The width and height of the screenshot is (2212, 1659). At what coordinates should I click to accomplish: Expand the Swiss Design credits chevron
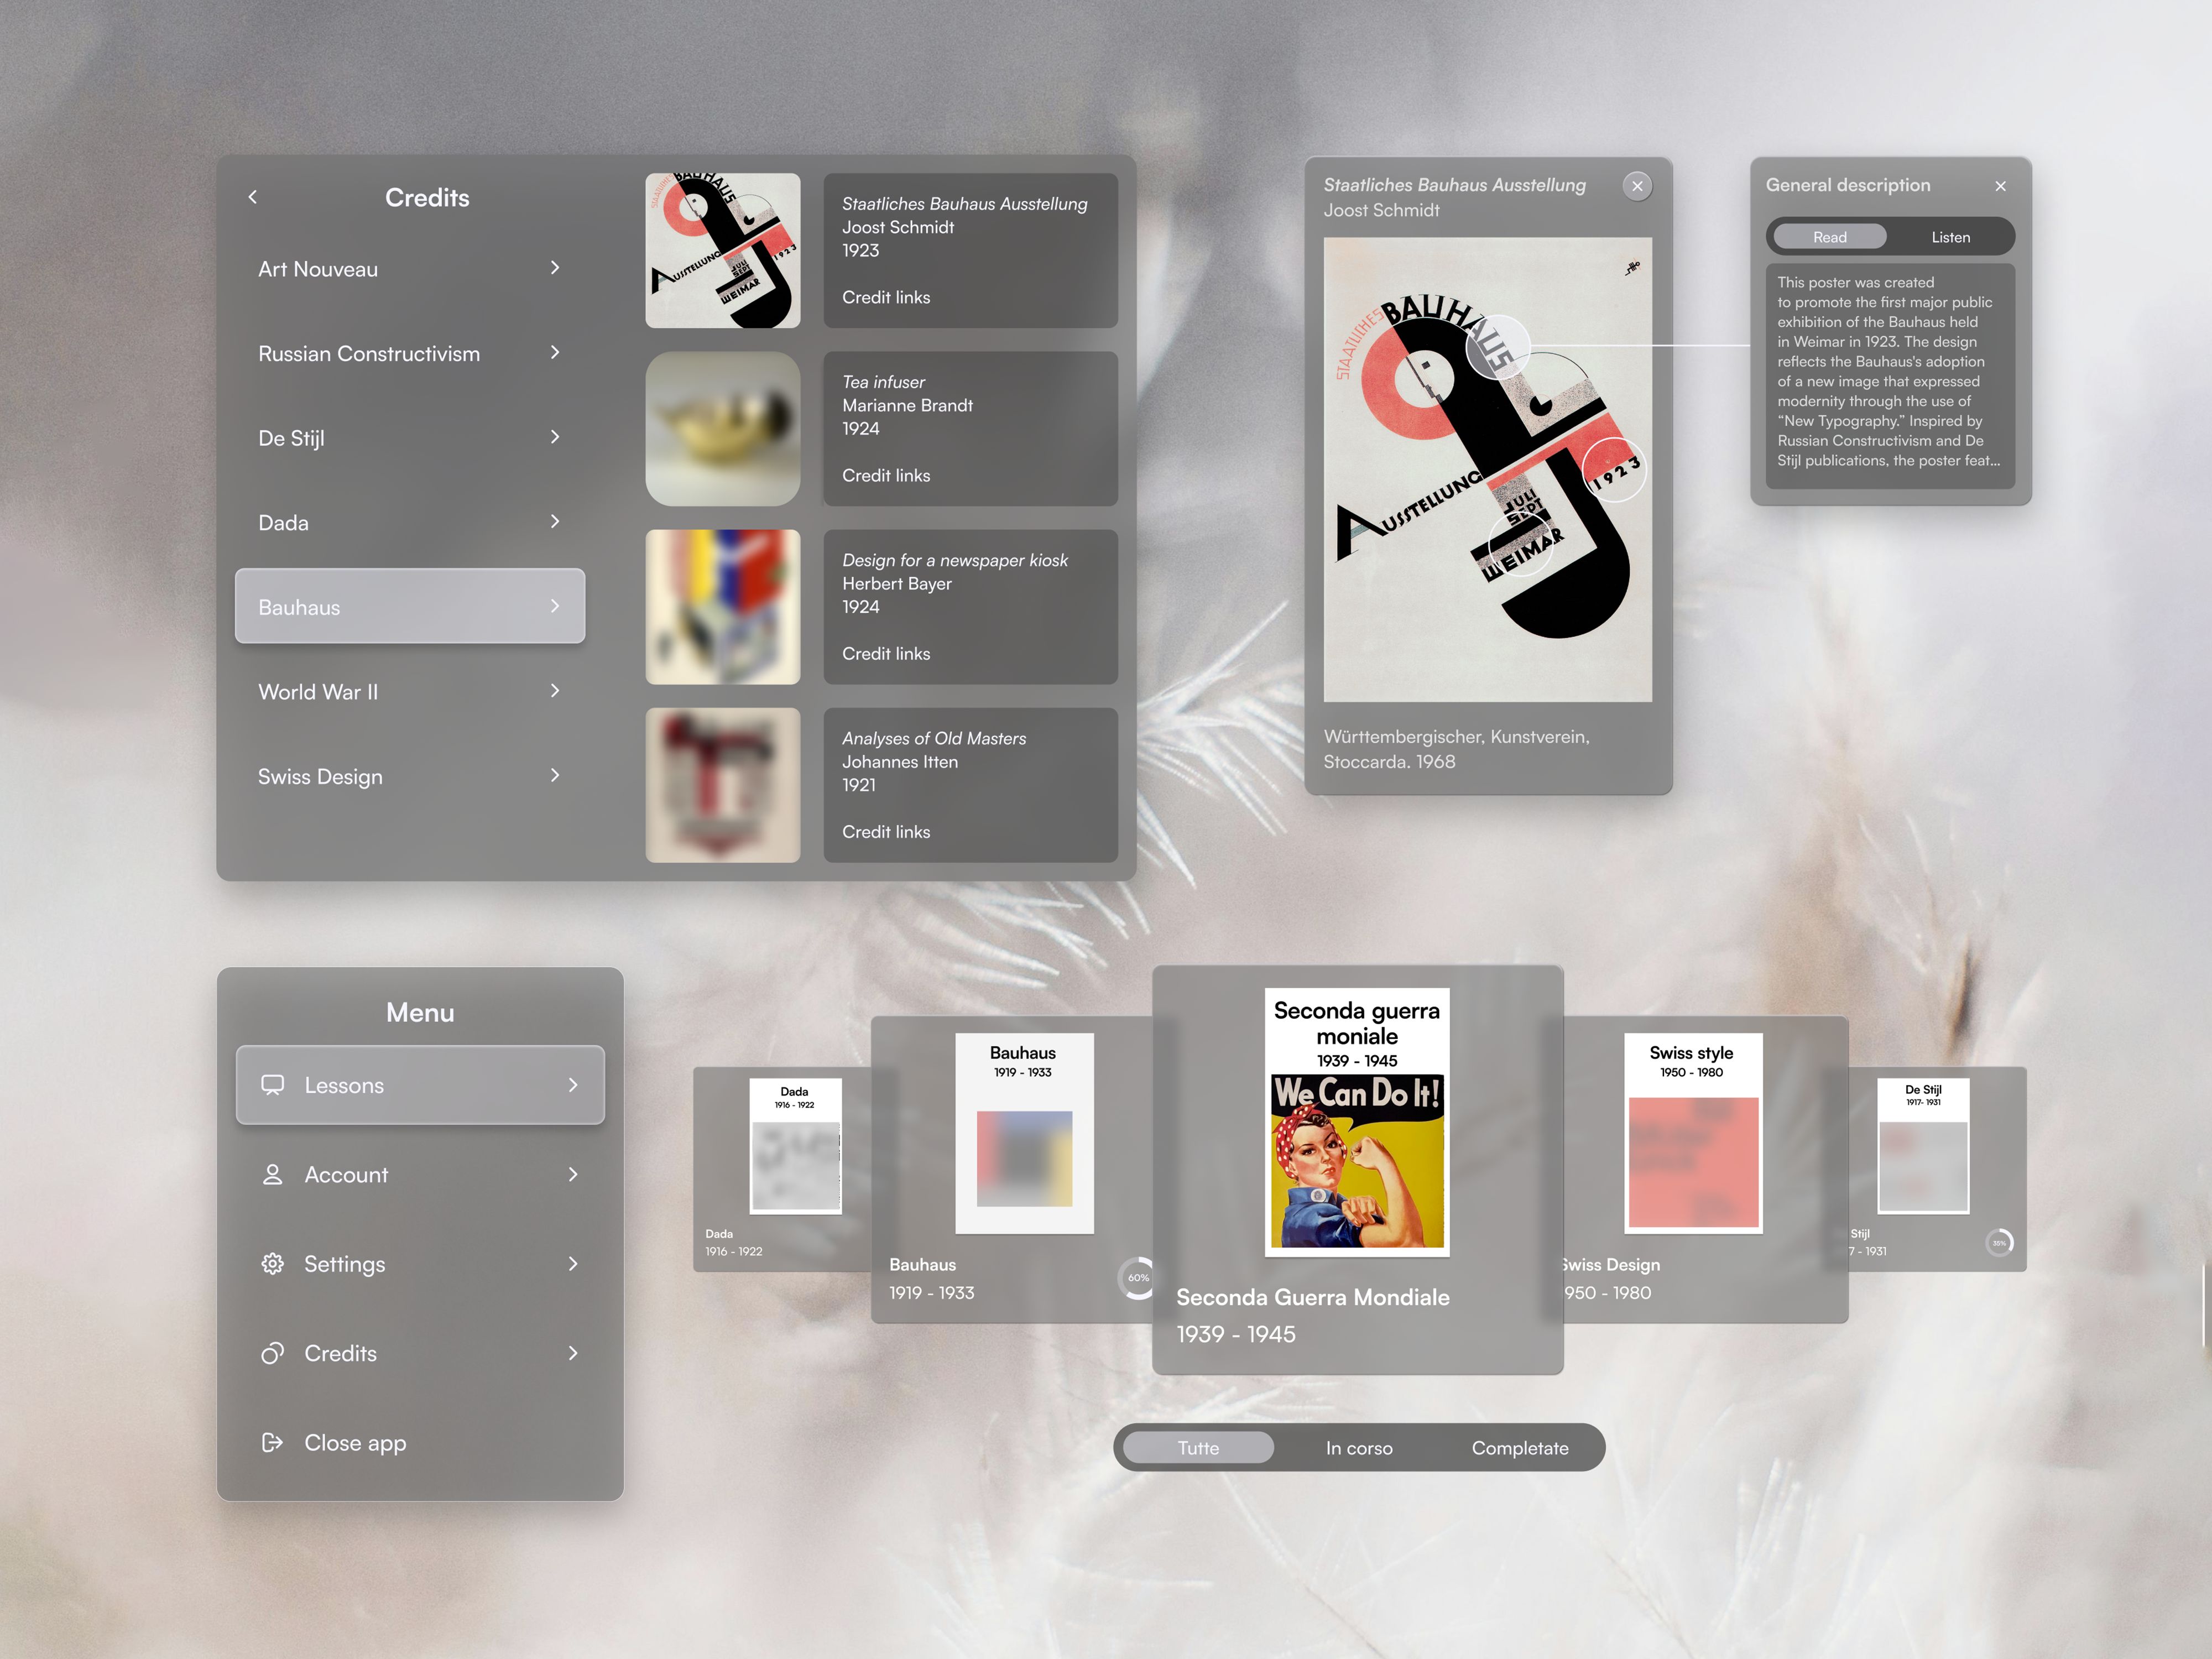click(x=555, y=776)
